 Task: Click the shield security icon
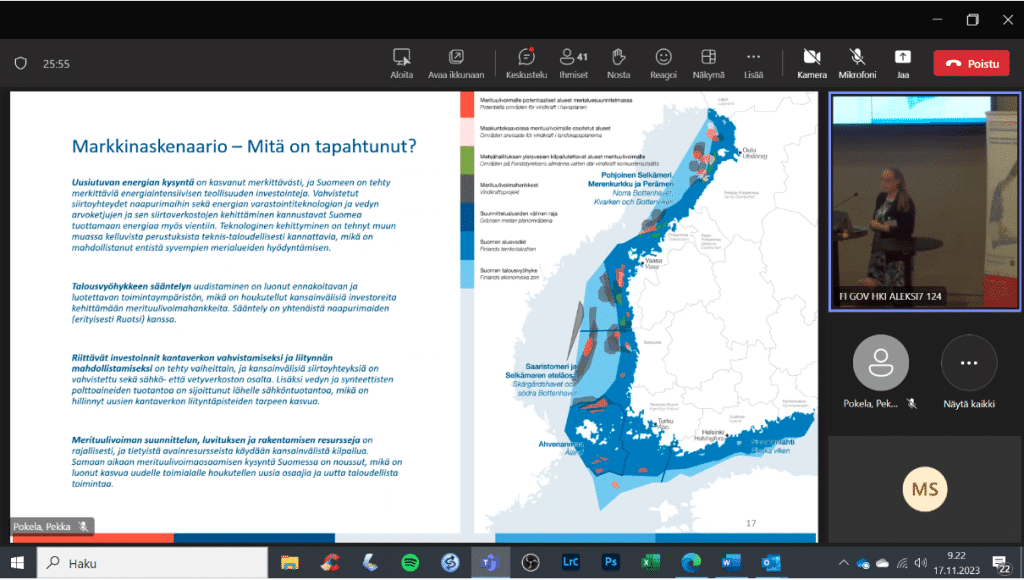click(x=21, y=63)
